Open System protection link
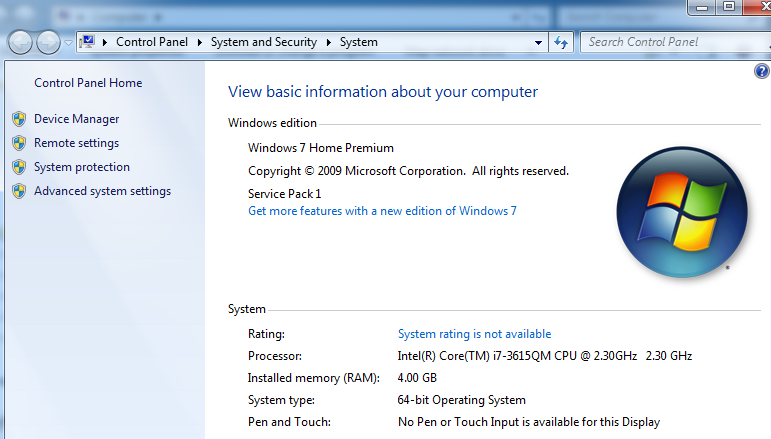 [82, 167]
